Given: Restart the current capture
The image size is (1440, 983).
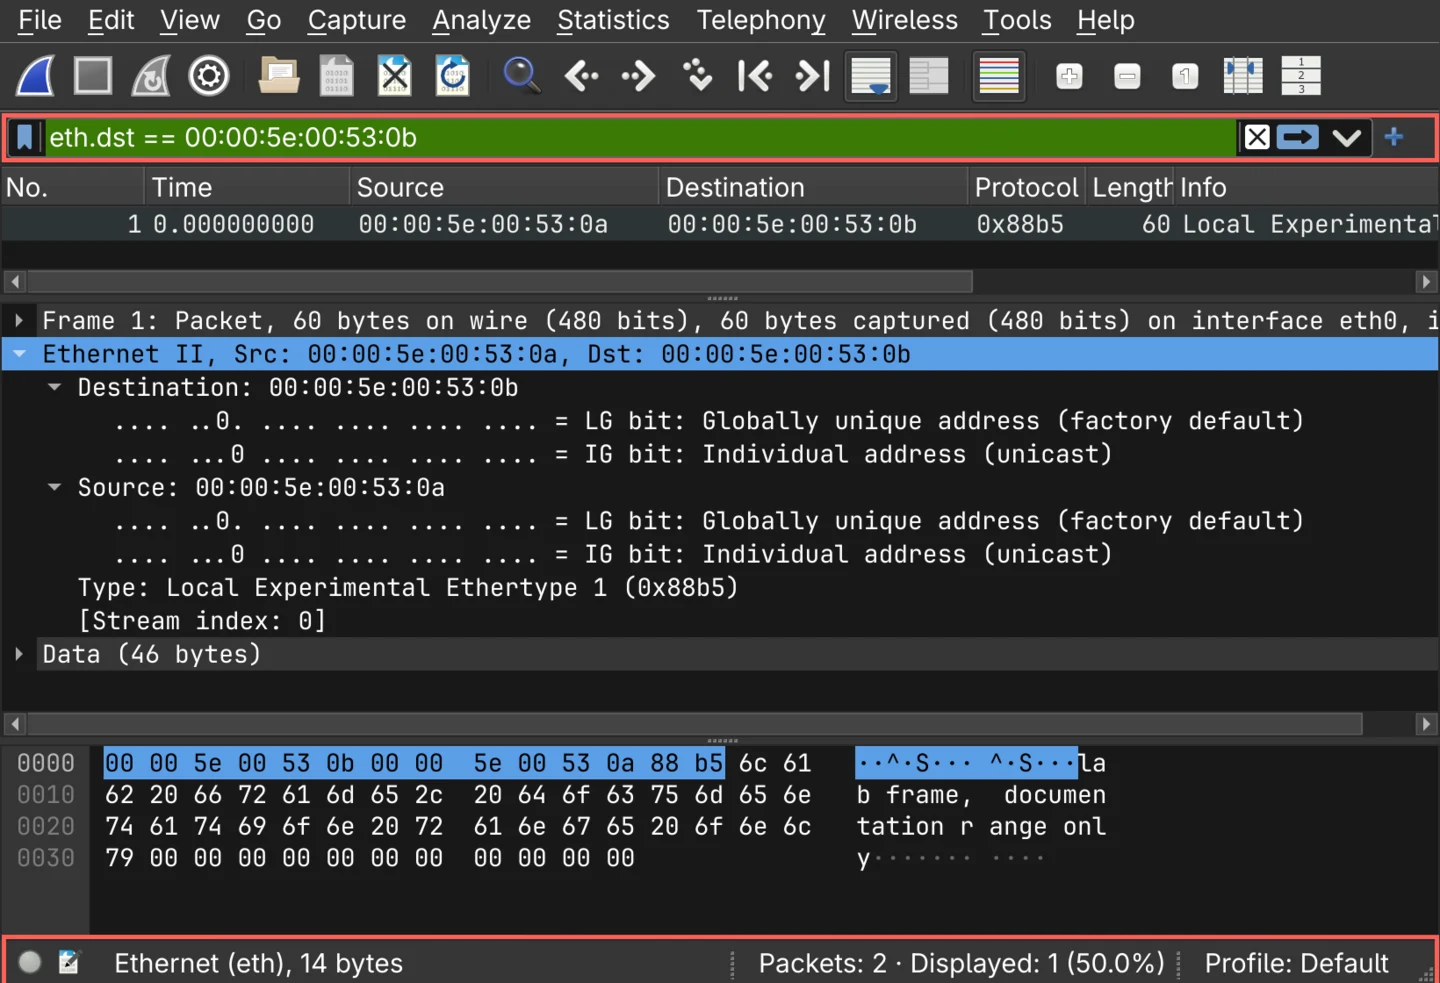Looking at the screenshot, I should pos(151,76).
